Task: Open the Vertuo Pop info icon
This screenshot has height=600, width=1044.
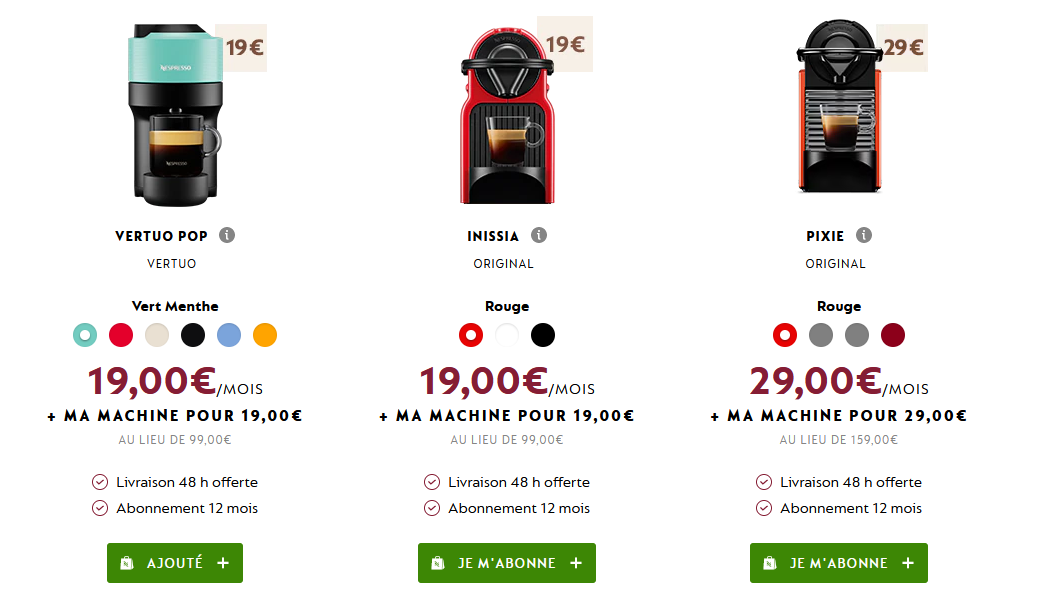Action: 227,236
